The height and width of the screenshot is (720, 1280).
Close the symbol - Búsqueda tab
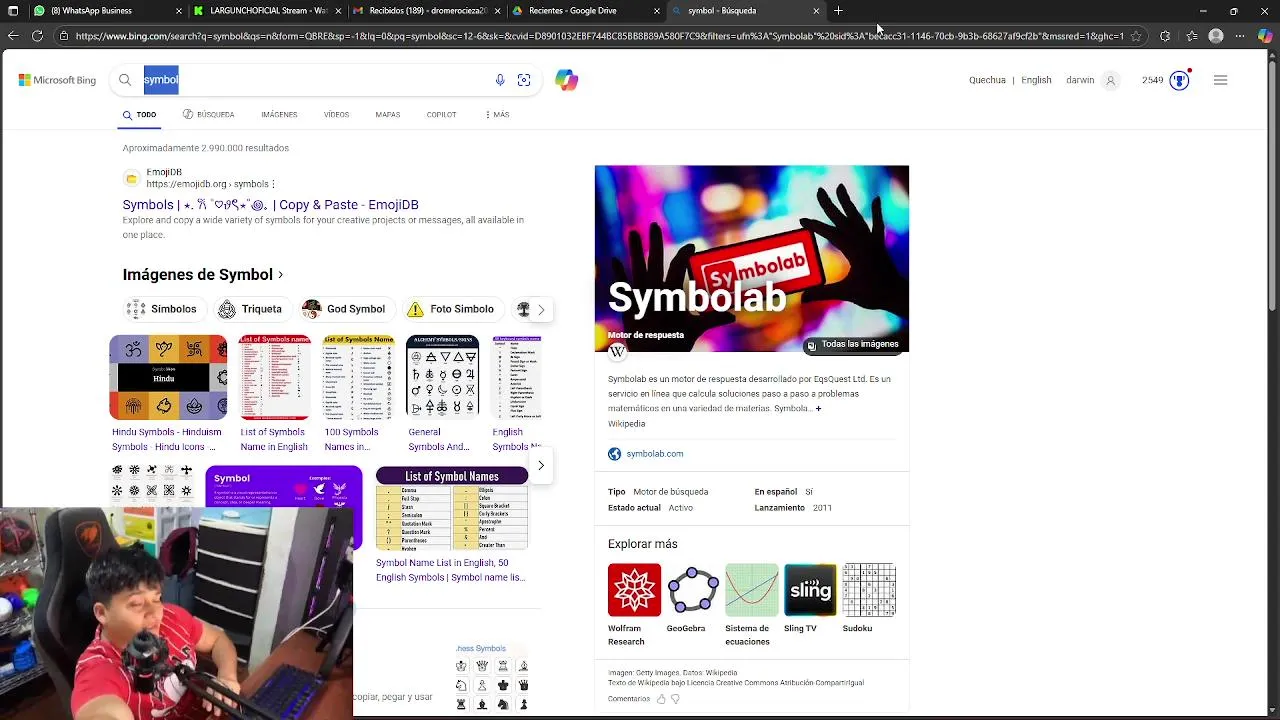(816, 11)
